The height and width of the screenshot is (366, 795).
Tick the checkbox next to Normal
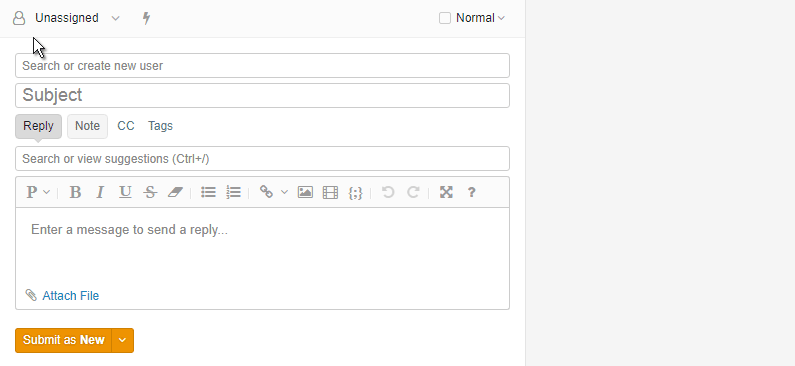coord(445,18)
